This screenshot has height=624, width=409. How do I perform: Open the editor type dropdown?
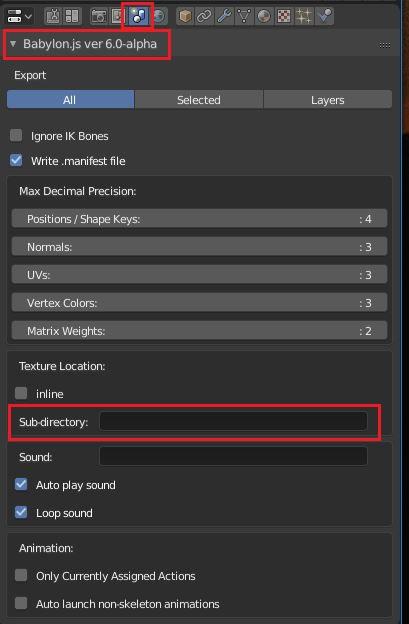pyautogui.click(x=19, y=17)
